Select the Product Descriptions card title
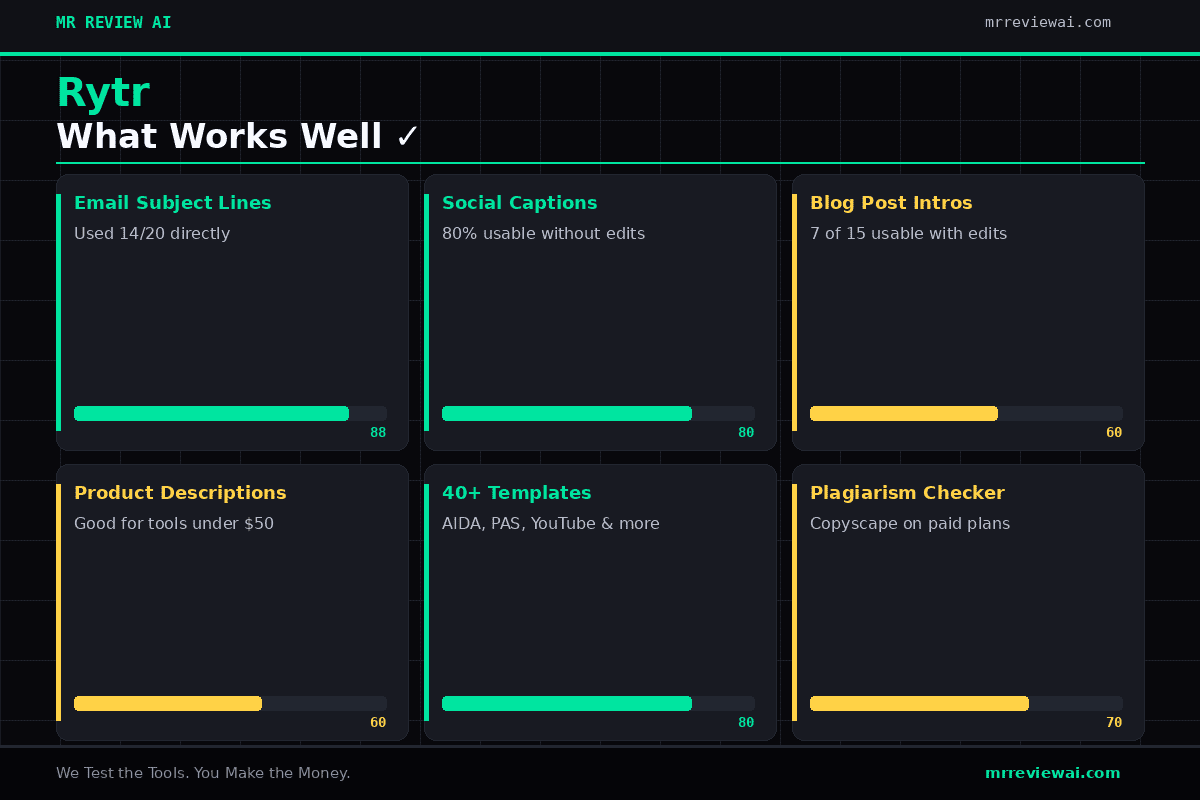Screen dimensions: 1200x800 click(x=180, y=493)
